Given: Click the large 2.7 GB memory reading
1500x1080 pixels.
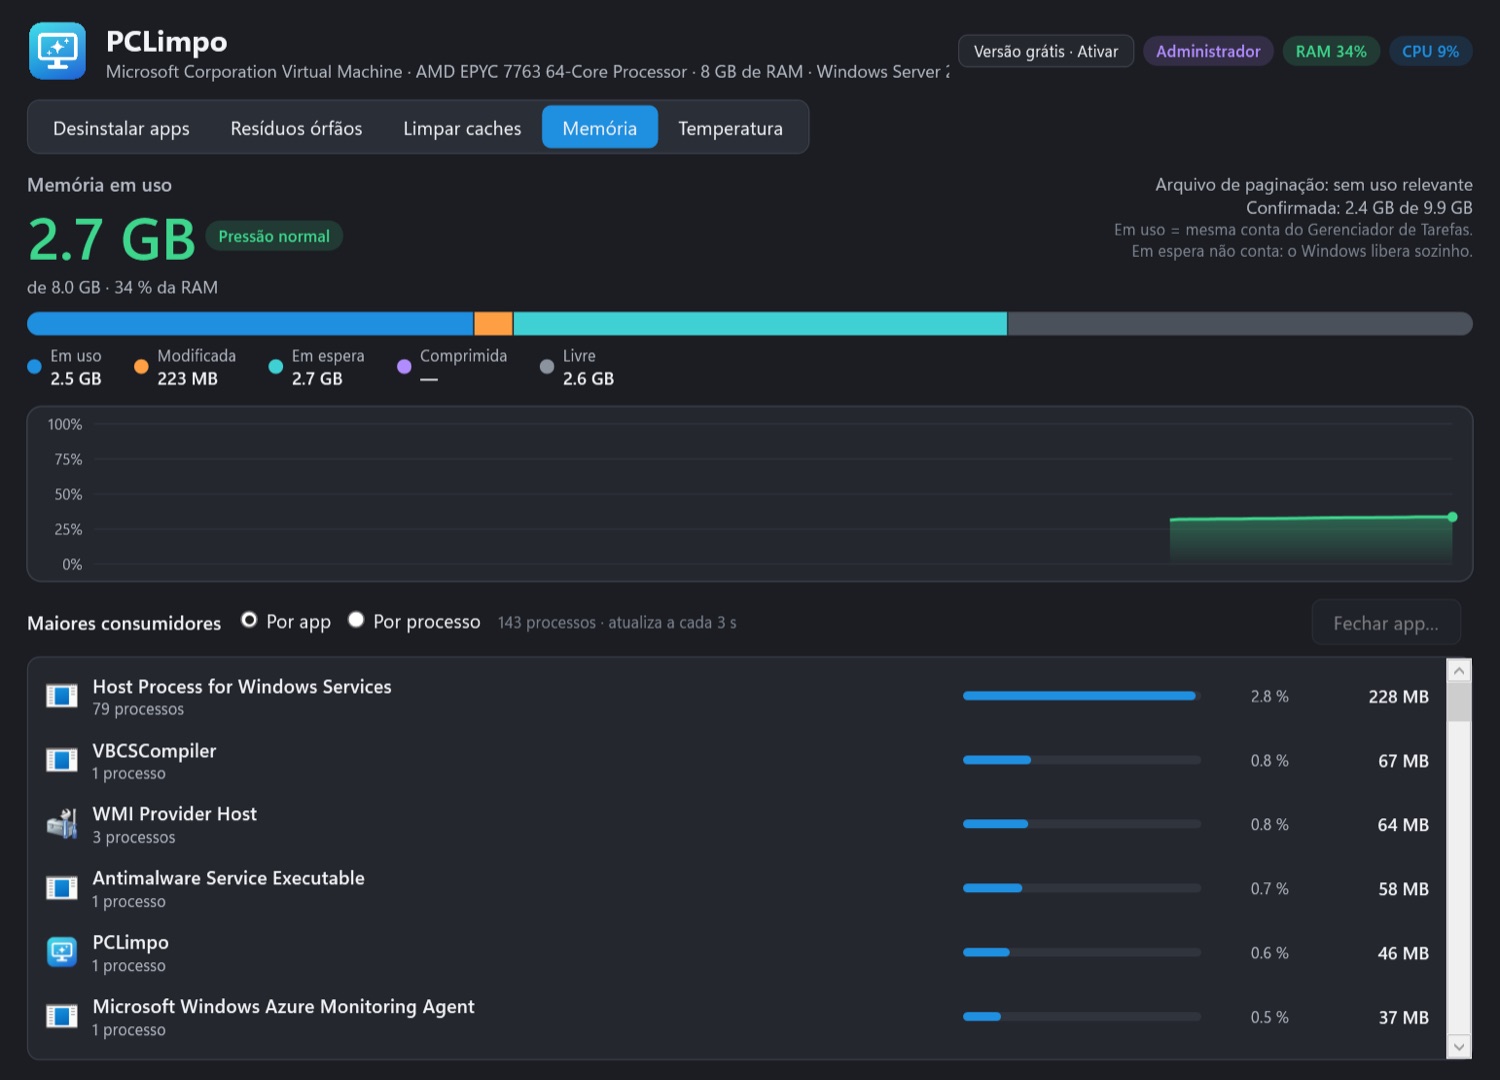Looking at the screenshot, I should point(112,240).
